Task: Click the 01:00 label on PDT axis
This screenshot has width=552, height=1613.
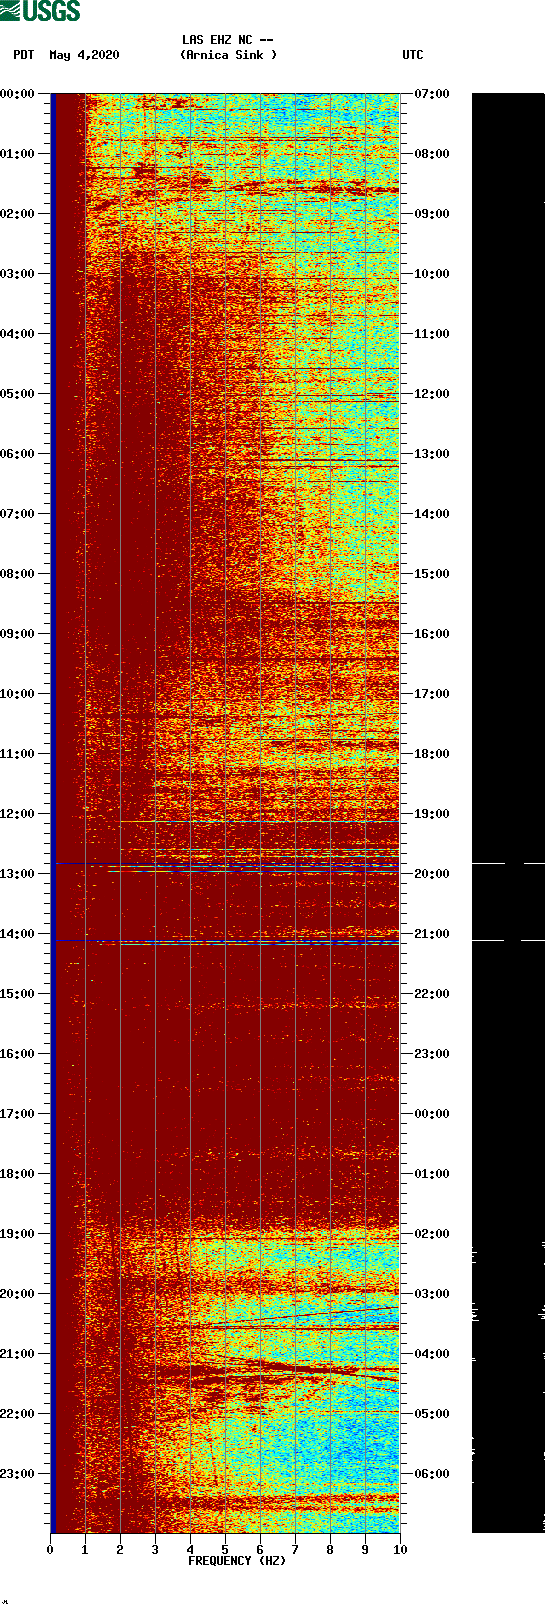Action: coord(17,154)
